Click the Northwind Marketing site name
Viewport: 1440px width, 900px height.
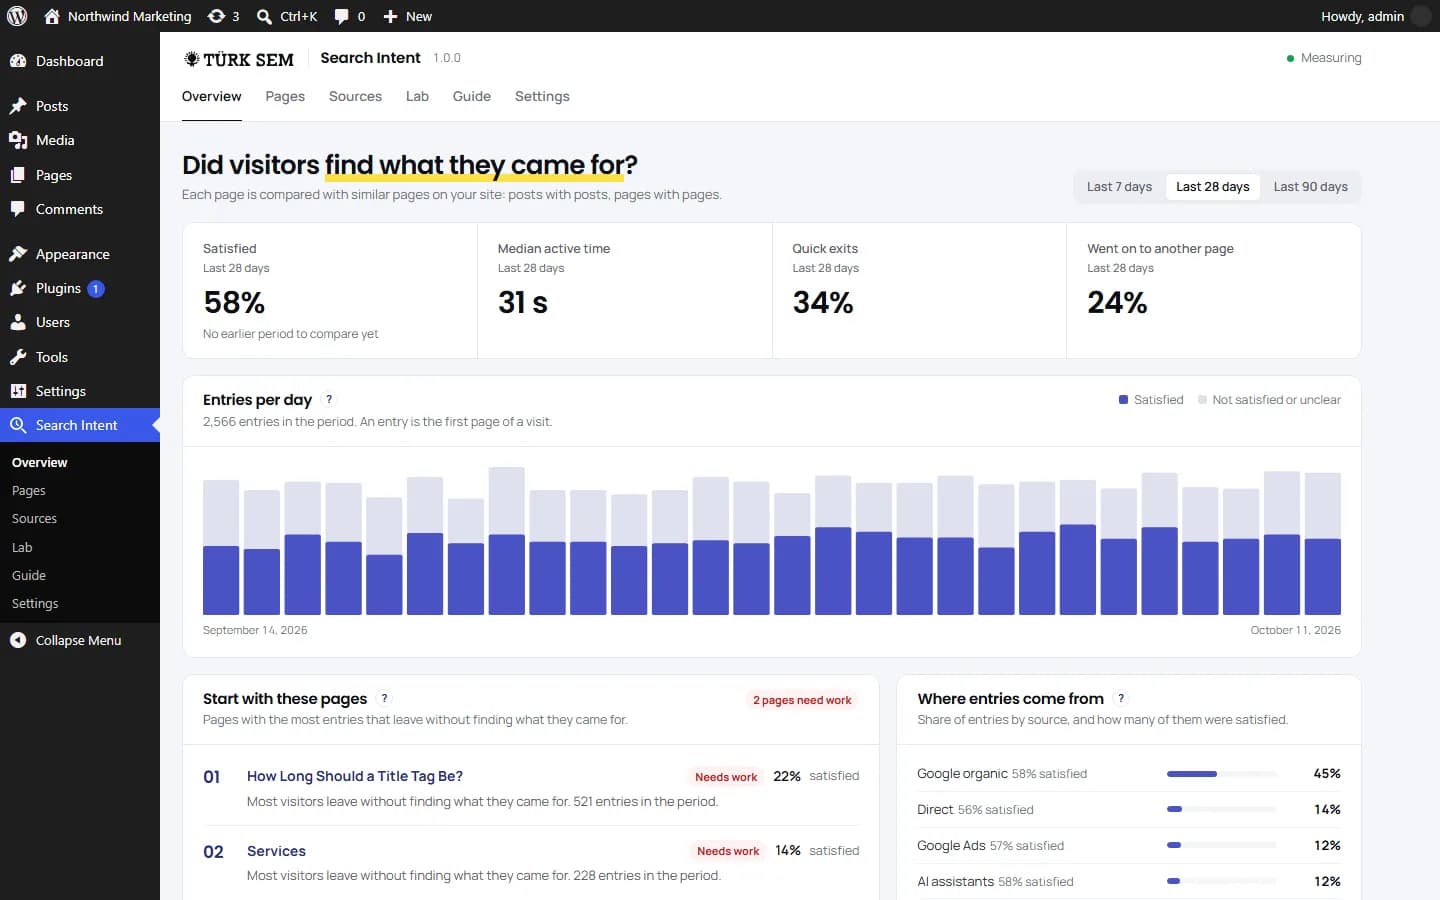pos(129,16)
